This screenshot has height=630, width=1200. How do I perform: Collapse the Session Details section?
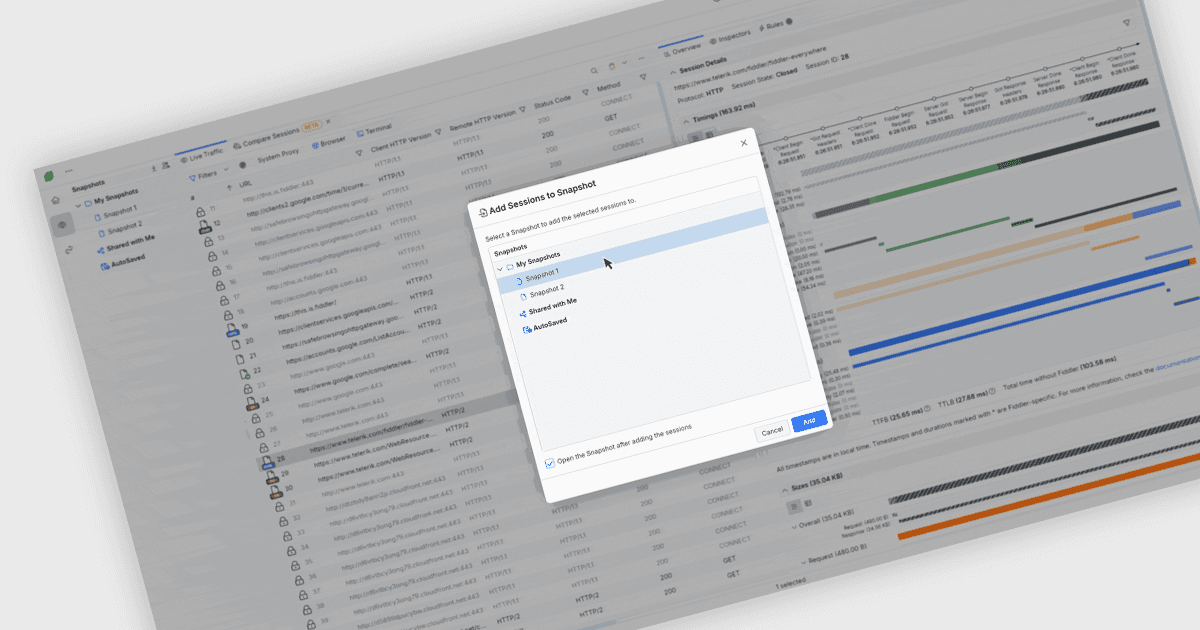672,73
